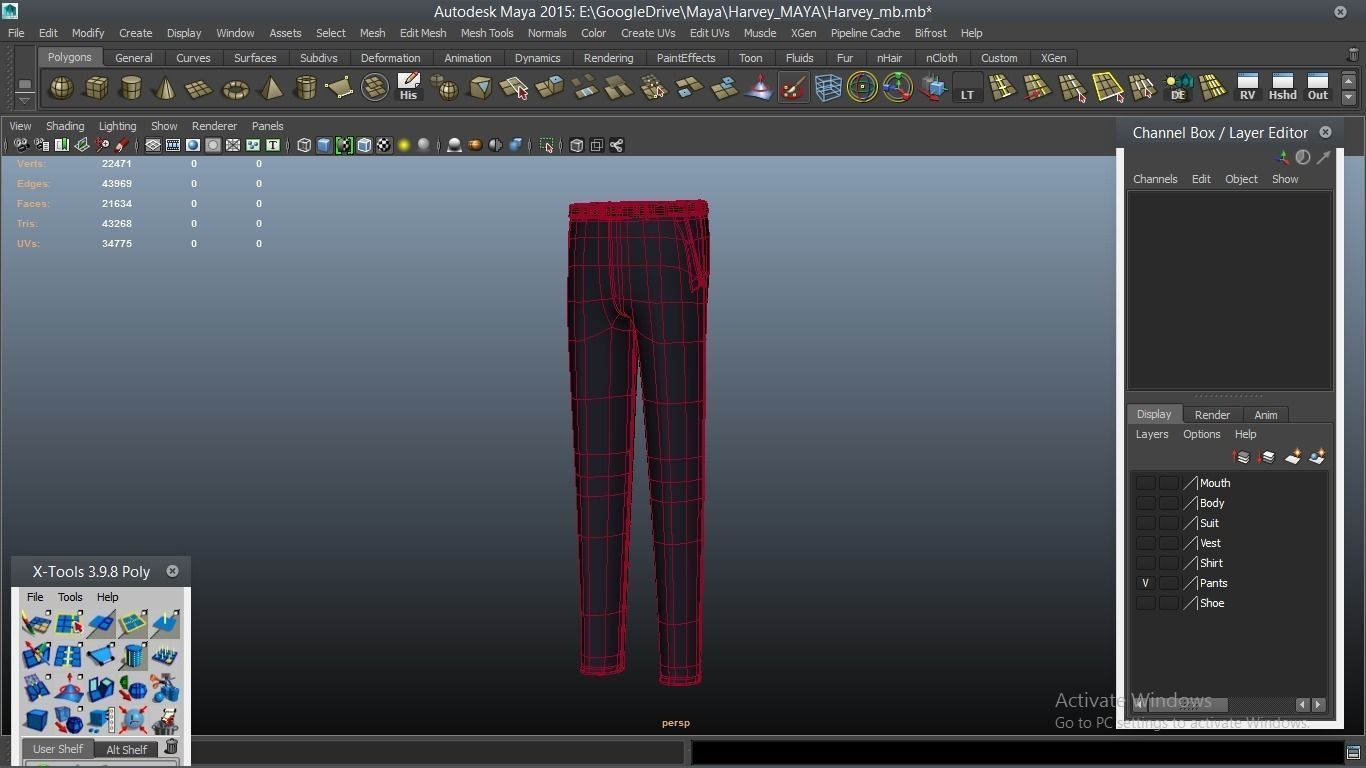The height and width of the screenshot is (768, 1366).
Task: Open the viewport Lighting menu
Action: (x=117, y=126)
